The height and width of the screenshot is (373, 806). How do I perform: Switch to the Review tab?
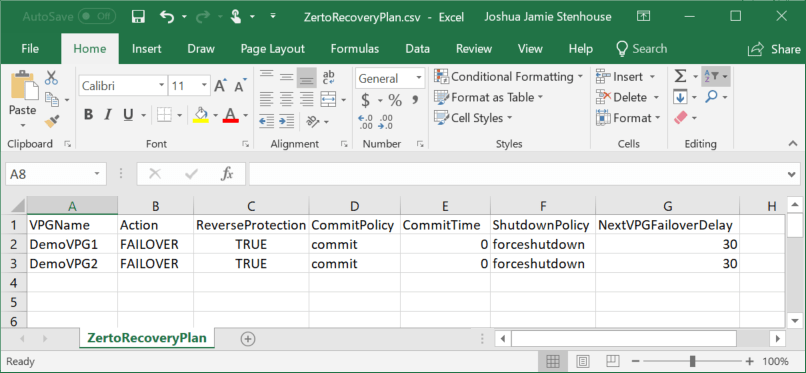[474, 49]
